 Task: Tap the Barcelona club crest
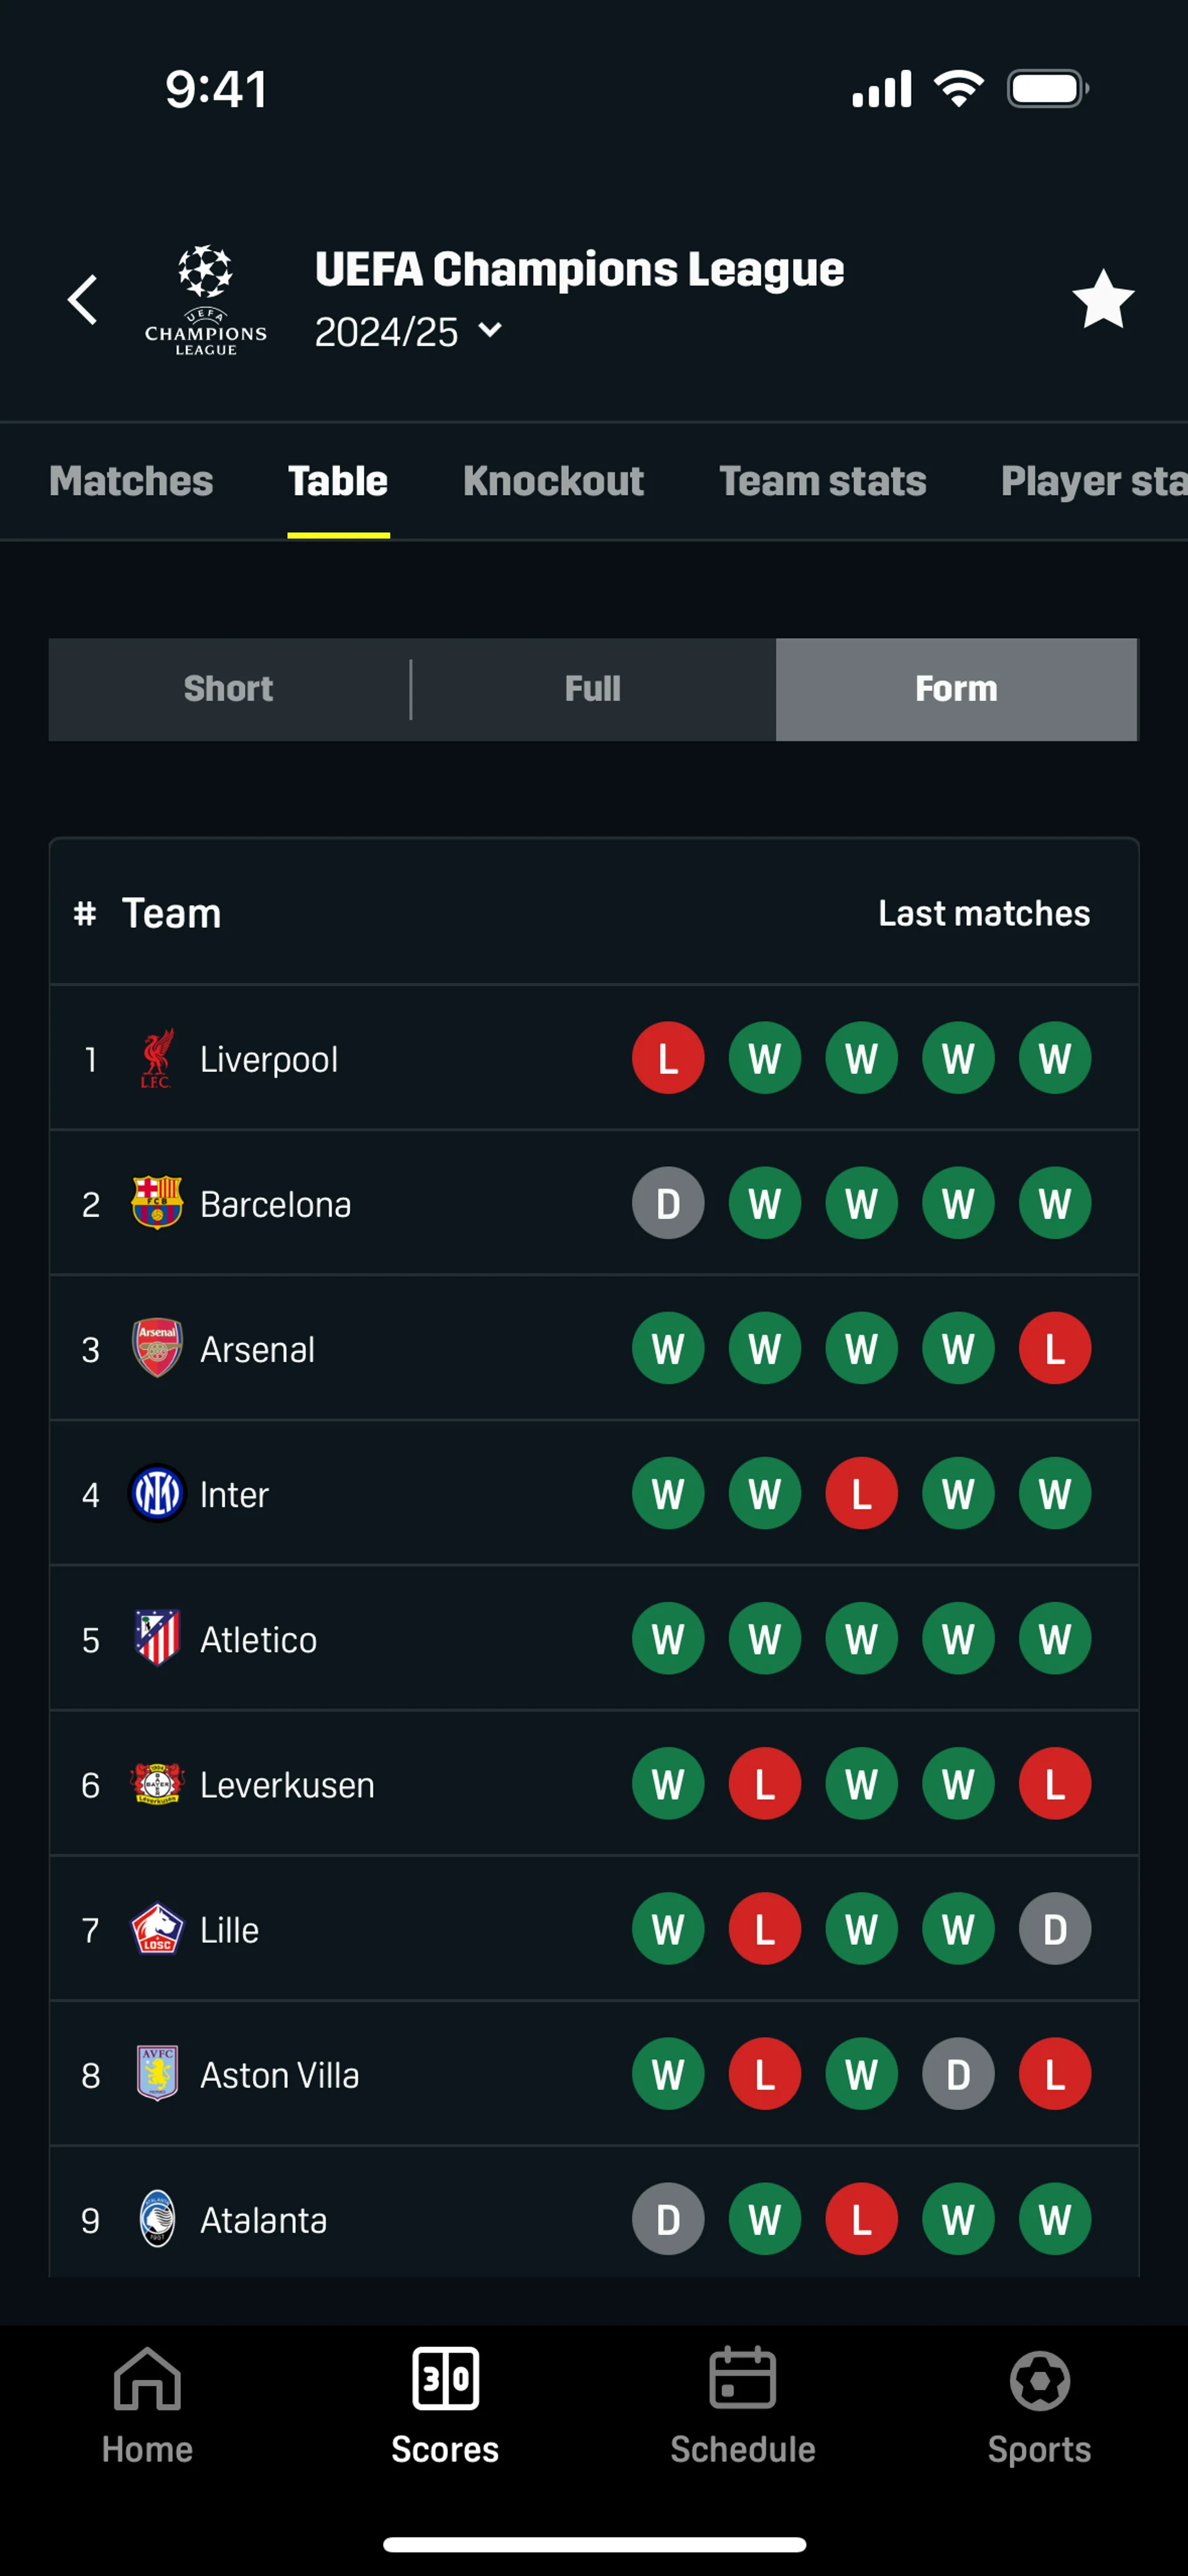[157, 1203]
